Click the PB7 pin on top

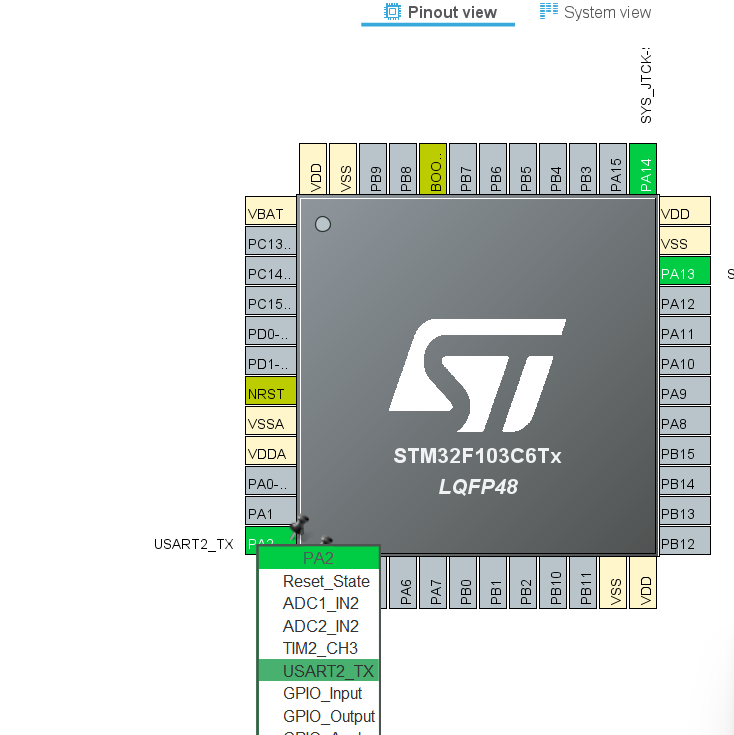coord(463,169)
